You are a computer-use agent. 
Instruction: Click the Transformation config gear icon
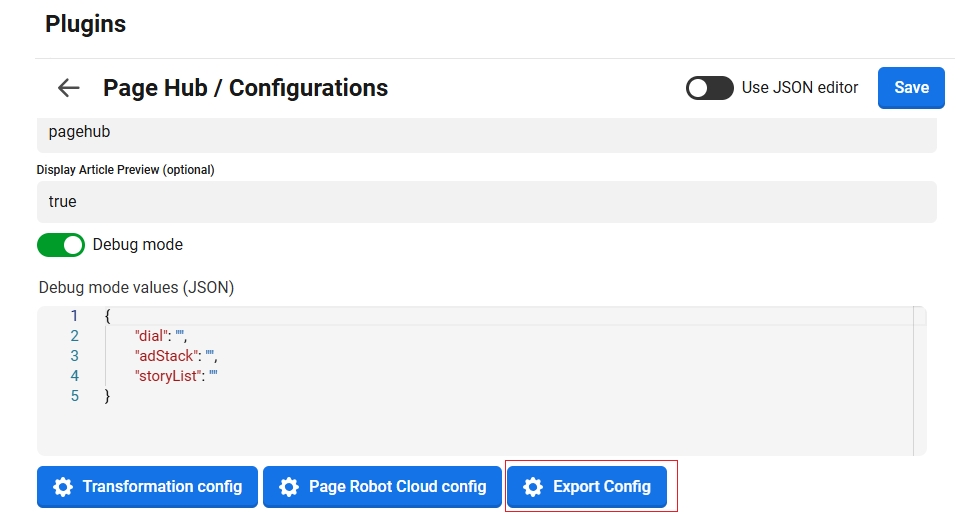63,487
